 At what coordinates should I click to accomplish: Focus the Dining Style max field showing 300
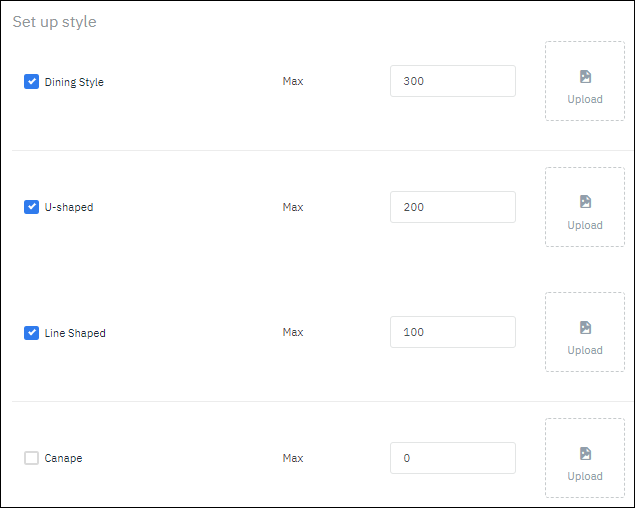coord(452,81)
